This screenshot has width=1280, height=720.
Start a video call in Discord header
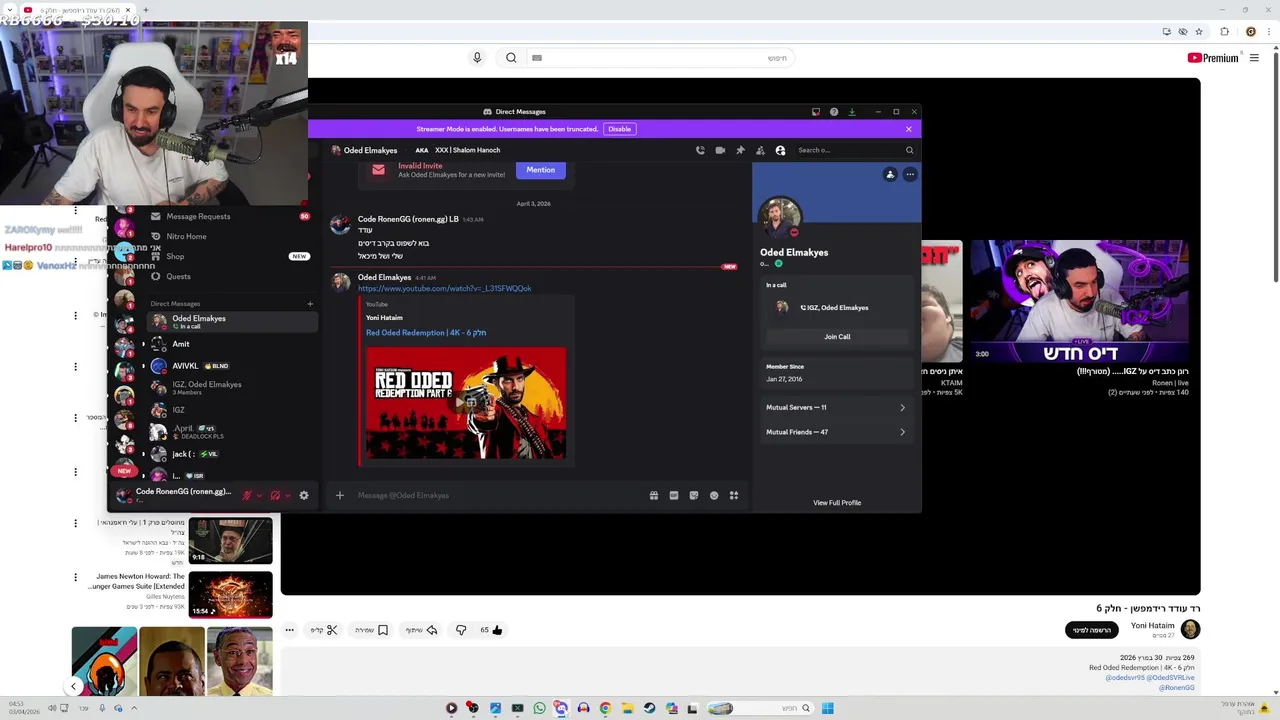[x=720, y=150]
